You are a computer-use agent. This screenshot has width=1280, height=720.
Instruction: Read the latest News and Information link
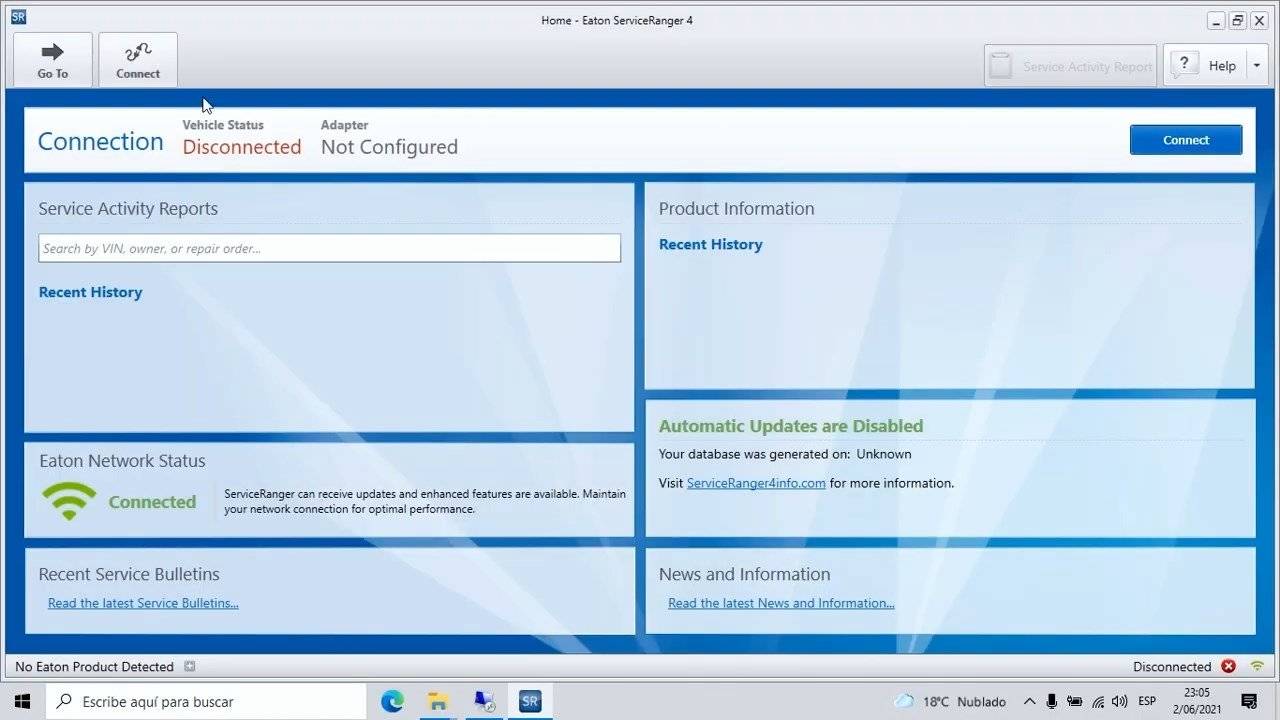(x=781, y=603)
